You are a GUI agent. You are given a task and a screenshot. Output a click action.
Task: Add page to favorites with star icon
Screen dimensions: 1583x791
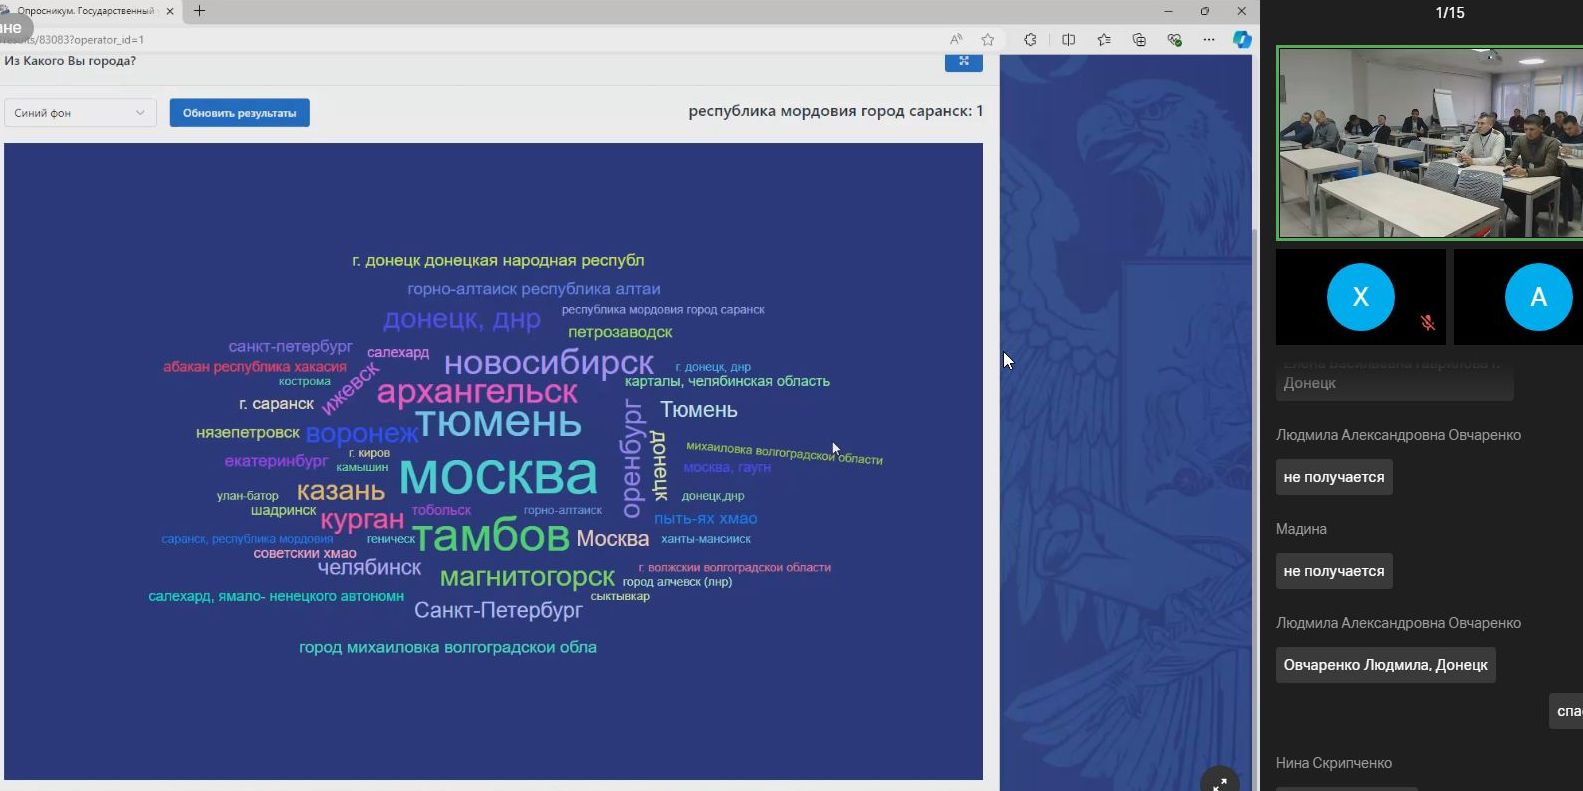(988, 40)
